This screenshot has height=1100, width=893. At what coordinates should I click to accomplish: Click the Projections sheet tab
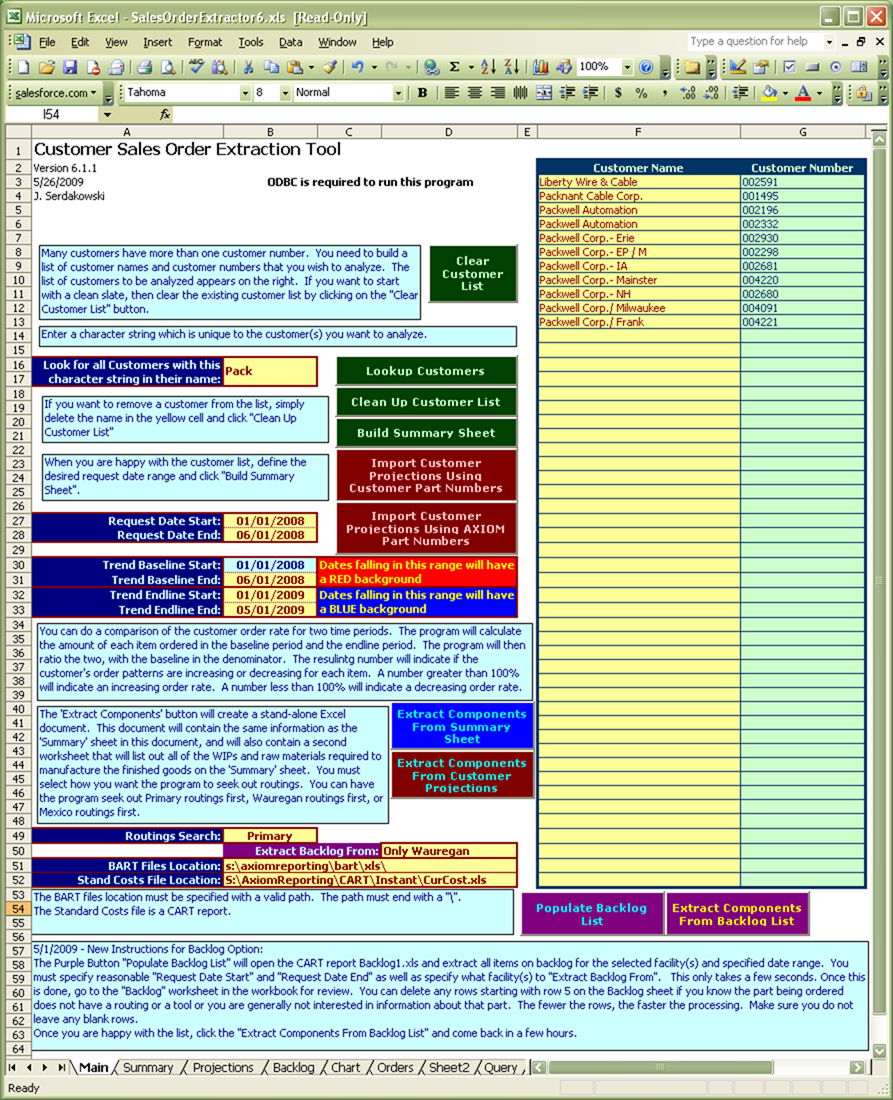click(223, 1068)
